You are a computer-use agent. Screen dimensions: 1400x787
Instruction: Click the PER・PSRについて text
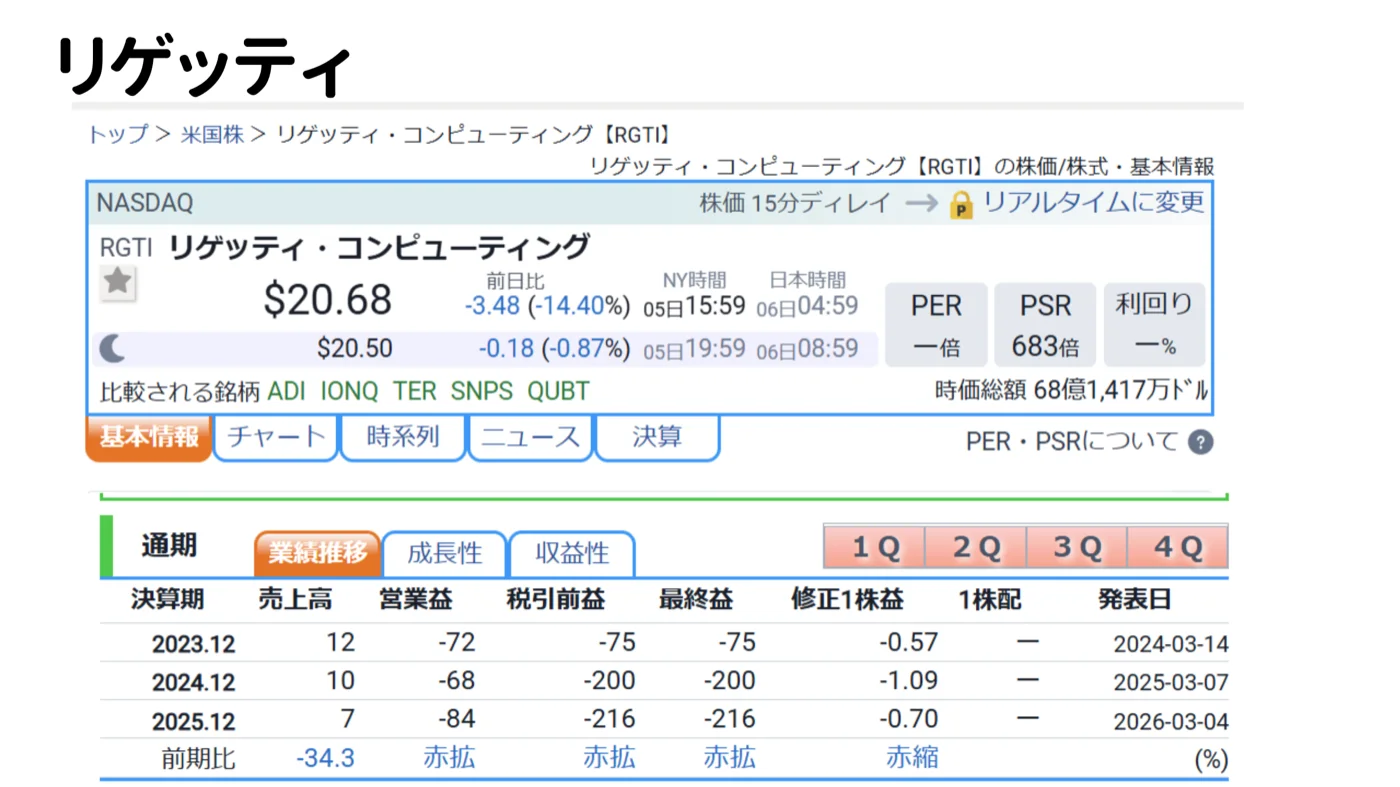(x=1072, y=442)
